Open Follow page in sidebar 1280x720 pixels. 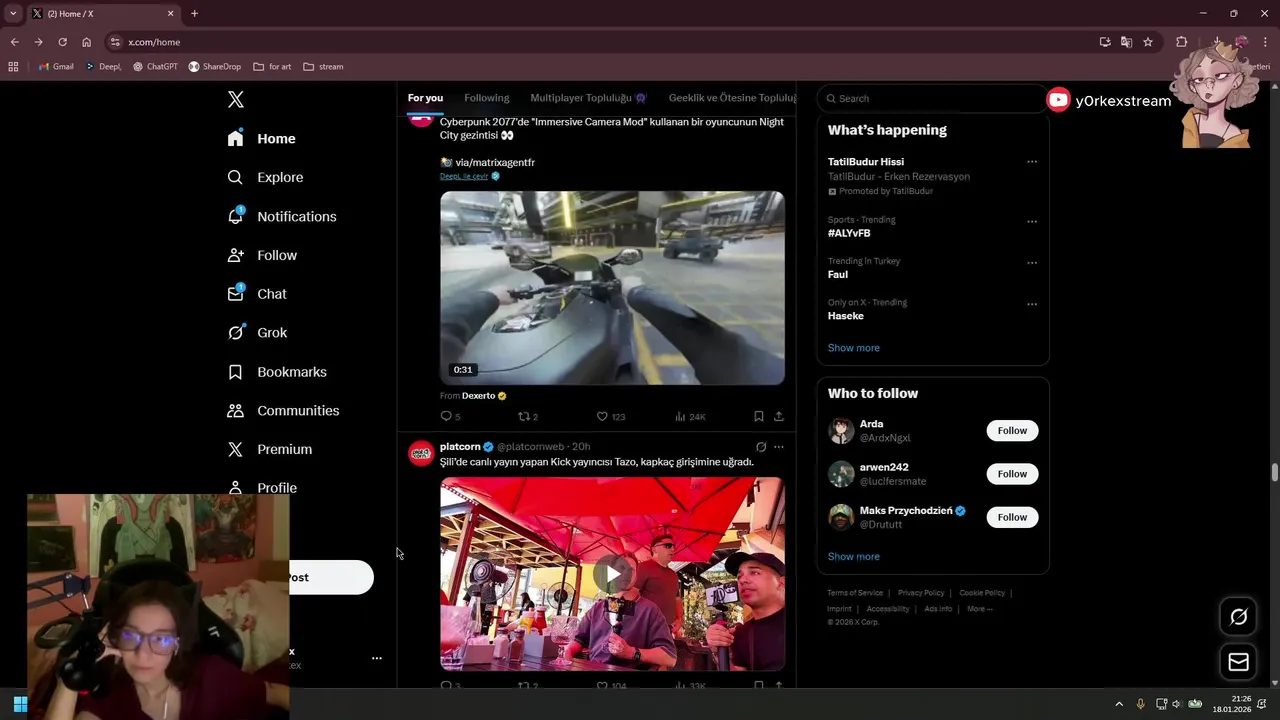(x=262, y=255)
